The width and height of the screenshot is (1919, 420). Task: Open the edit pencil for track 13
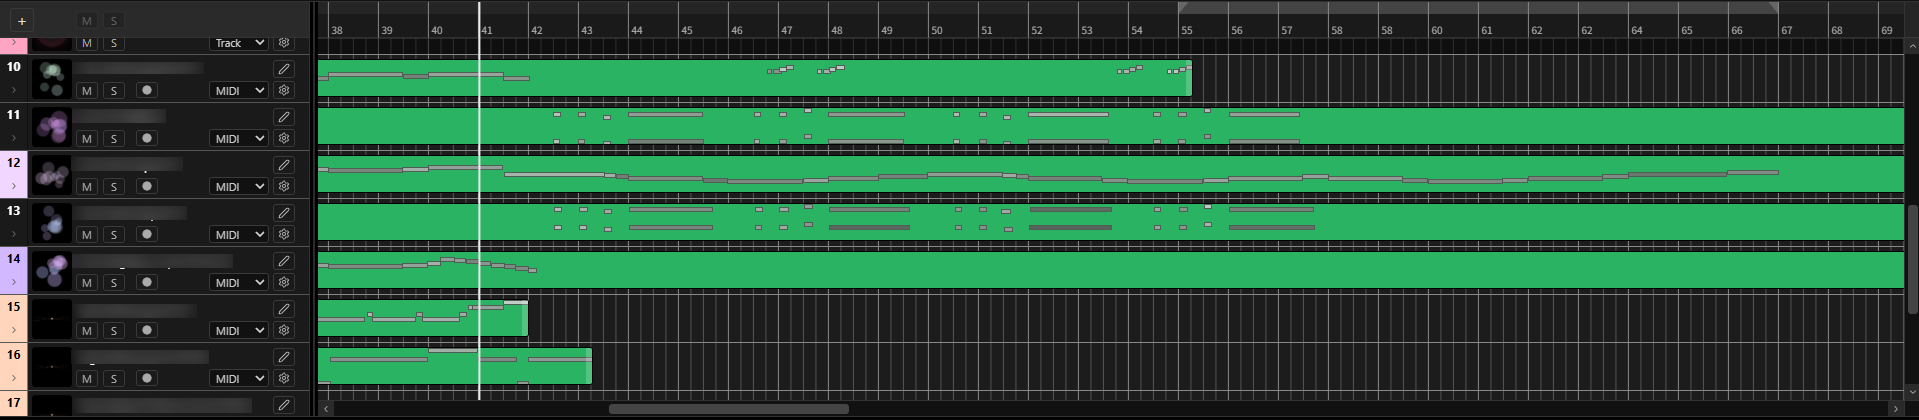(284, 213)
